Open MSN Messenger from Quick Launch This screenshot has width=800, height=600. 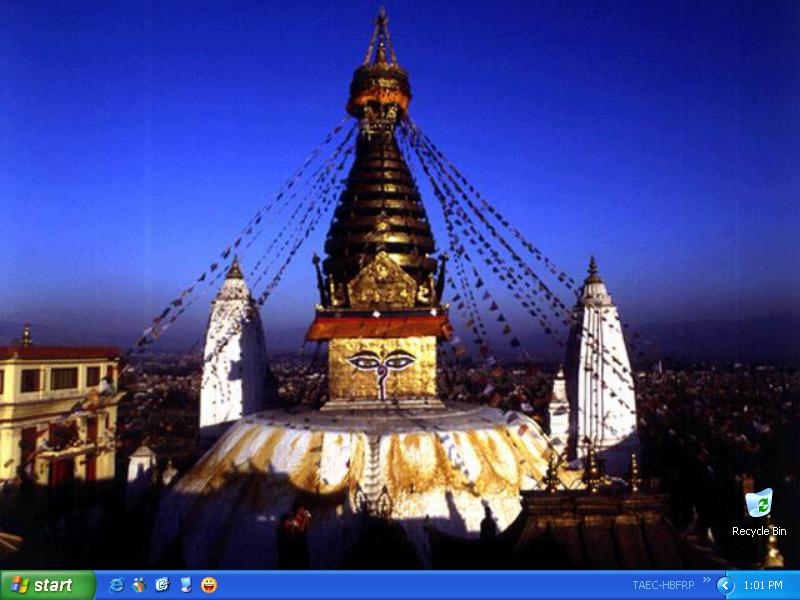tap(139, 585)
